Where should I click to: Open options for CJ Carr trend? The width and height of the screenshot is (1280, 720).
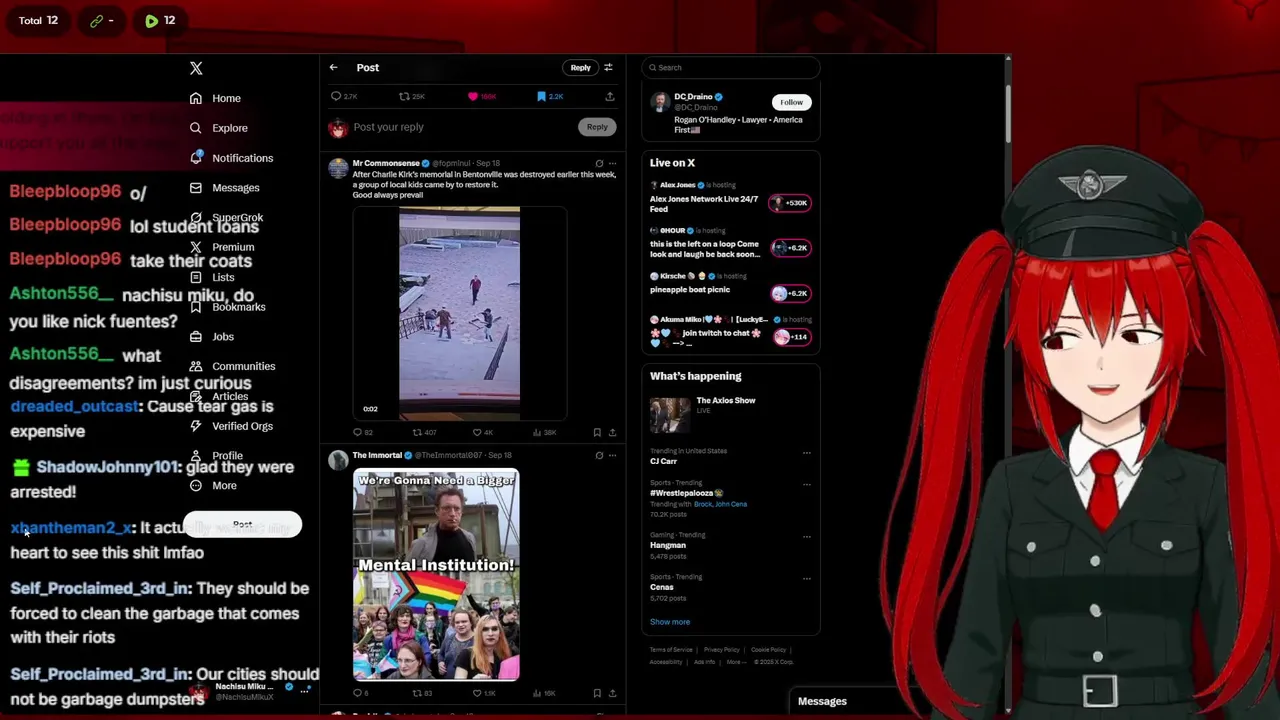pyautogui.click(x=806, y=453)
